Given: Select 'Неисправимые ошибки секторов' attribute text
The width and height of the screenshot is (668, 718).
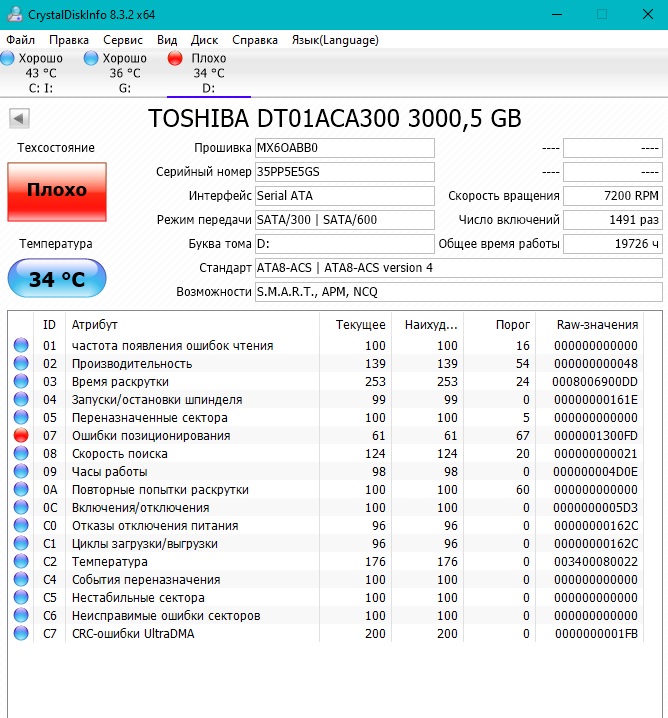Looking at the screenshot, I should (x=166, y=616).
